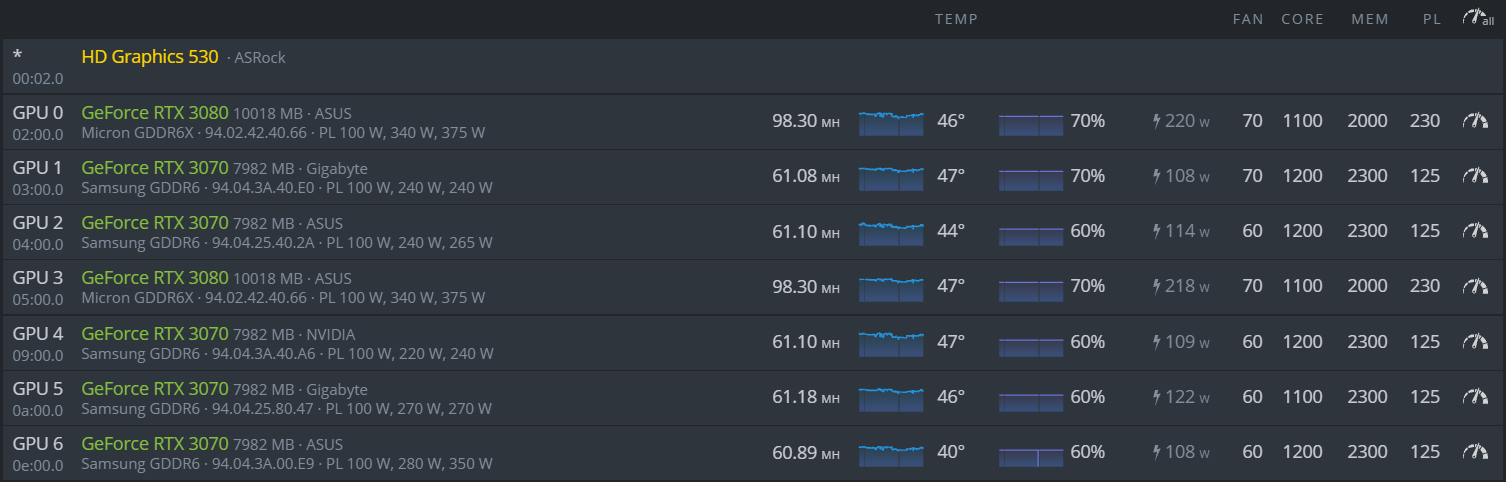Viewport: 1506px width, 482px height.
Task: Click the FAN column header
Action: (x=1248, y=19)
